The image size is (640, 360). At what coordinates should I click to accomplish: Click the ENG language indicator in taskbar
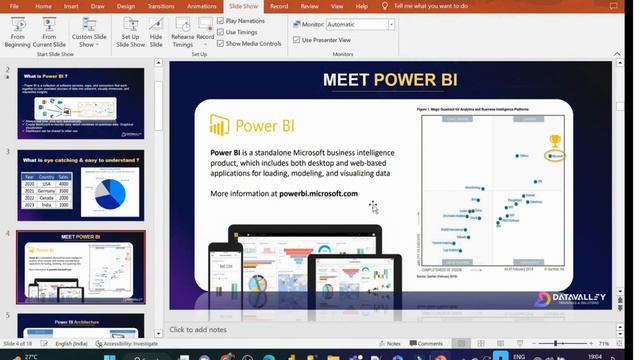pyautogui.click(x=519, y=357)
